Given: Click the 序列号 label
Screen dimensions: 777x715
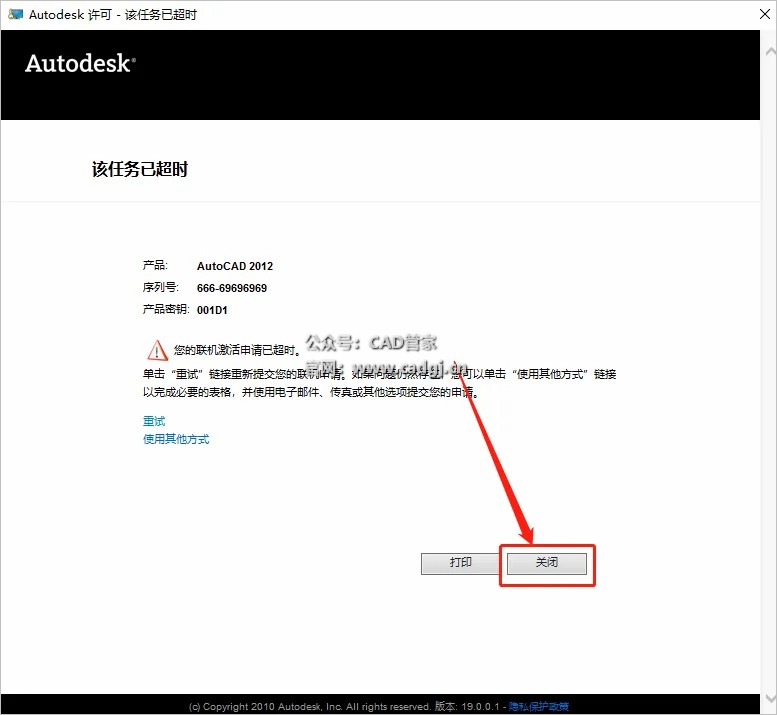Looking at the screenshot, I should click(x=161, y=287).
